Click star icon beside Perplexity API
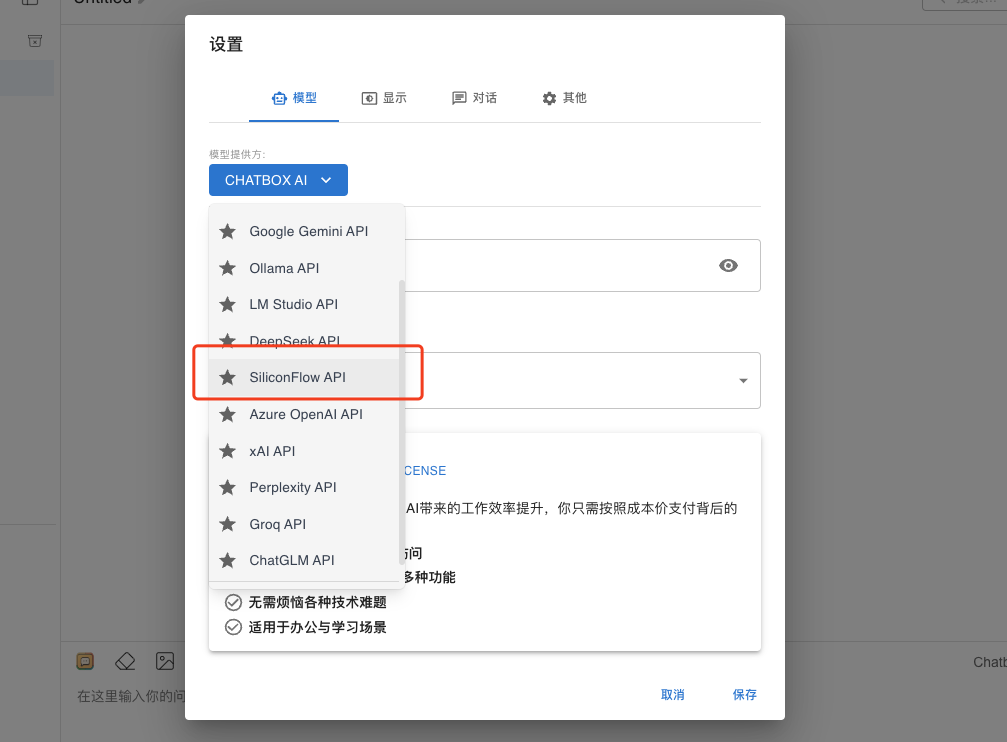Screen dimensions: 1007x742 click(227, 488)
